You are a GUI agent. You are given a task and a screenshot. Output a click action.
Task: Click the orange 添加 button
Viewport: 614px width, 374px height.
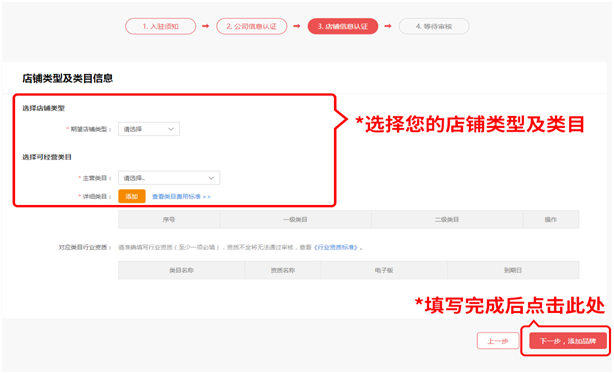coord(132,196)
